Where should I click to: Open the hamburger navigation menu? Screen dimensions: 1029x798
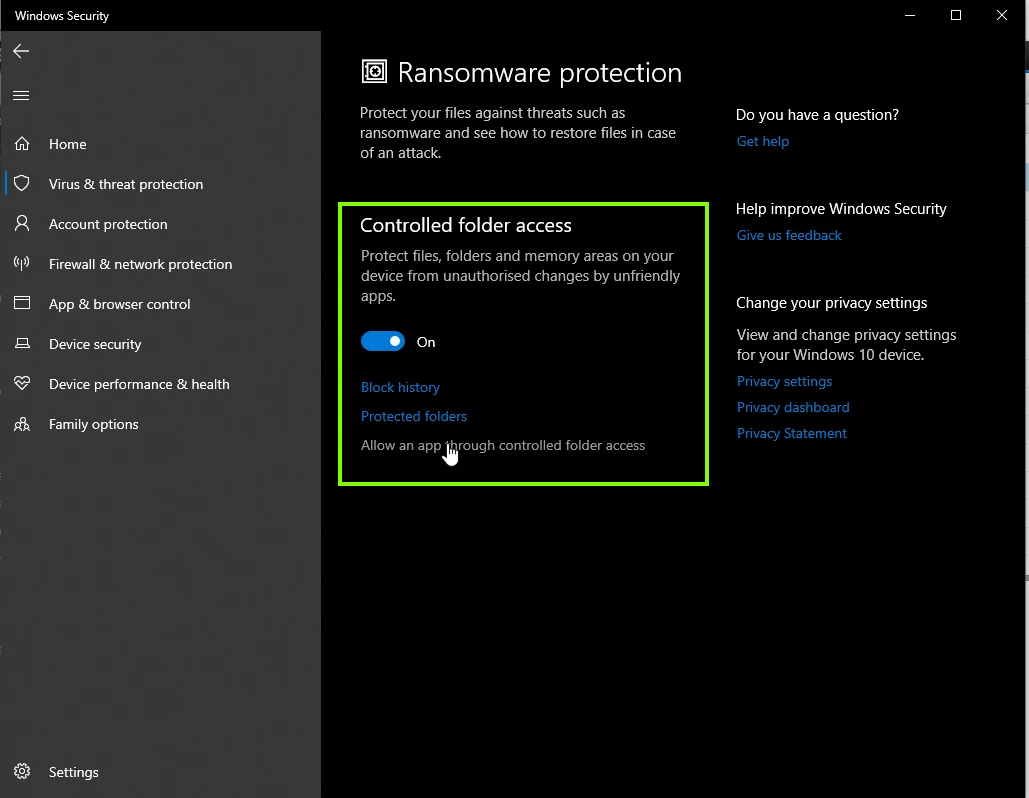[x=21, y=96]
